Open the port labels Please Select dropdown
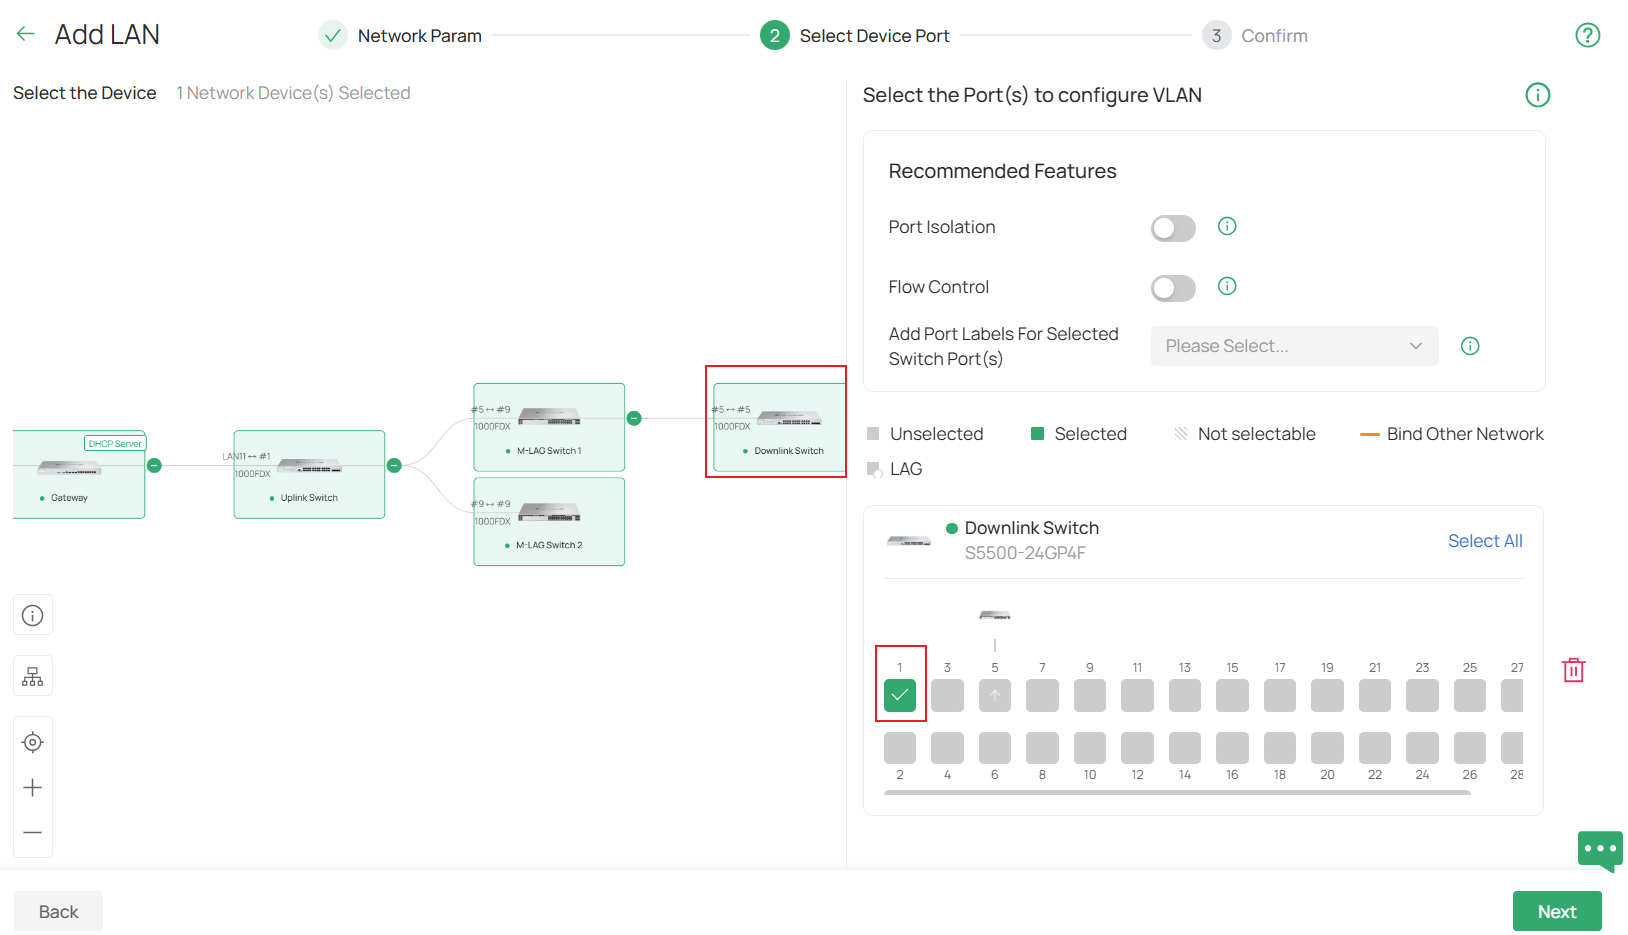This screenshot has width=1628, height=935. (1294, 345)
